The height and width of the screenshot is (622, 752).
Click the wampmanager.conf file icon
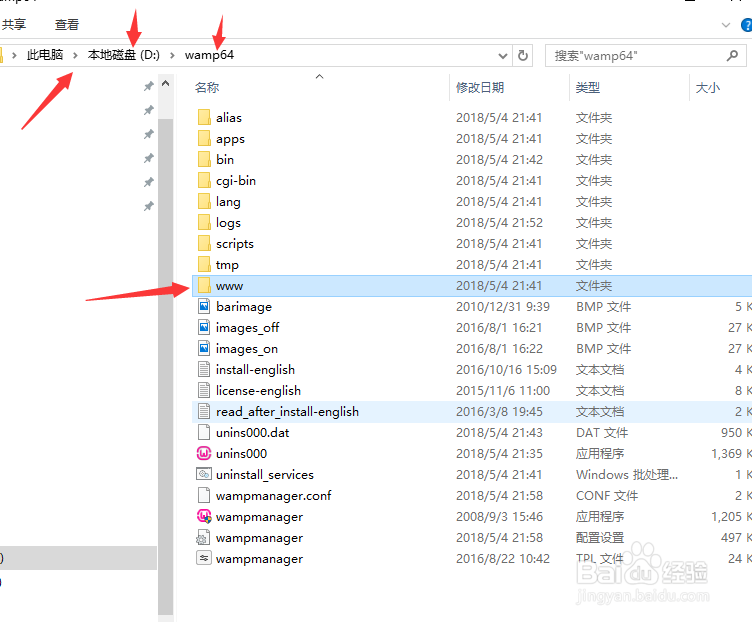point(204,495)
